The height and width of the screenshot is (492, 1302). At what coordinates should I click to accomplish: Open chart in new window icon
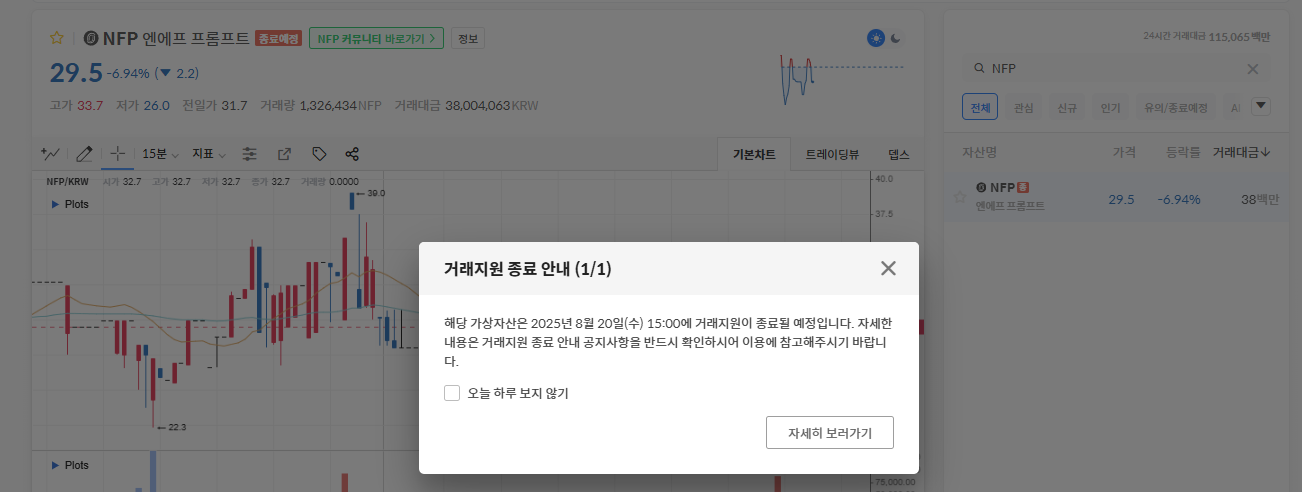tap(284, 154)
